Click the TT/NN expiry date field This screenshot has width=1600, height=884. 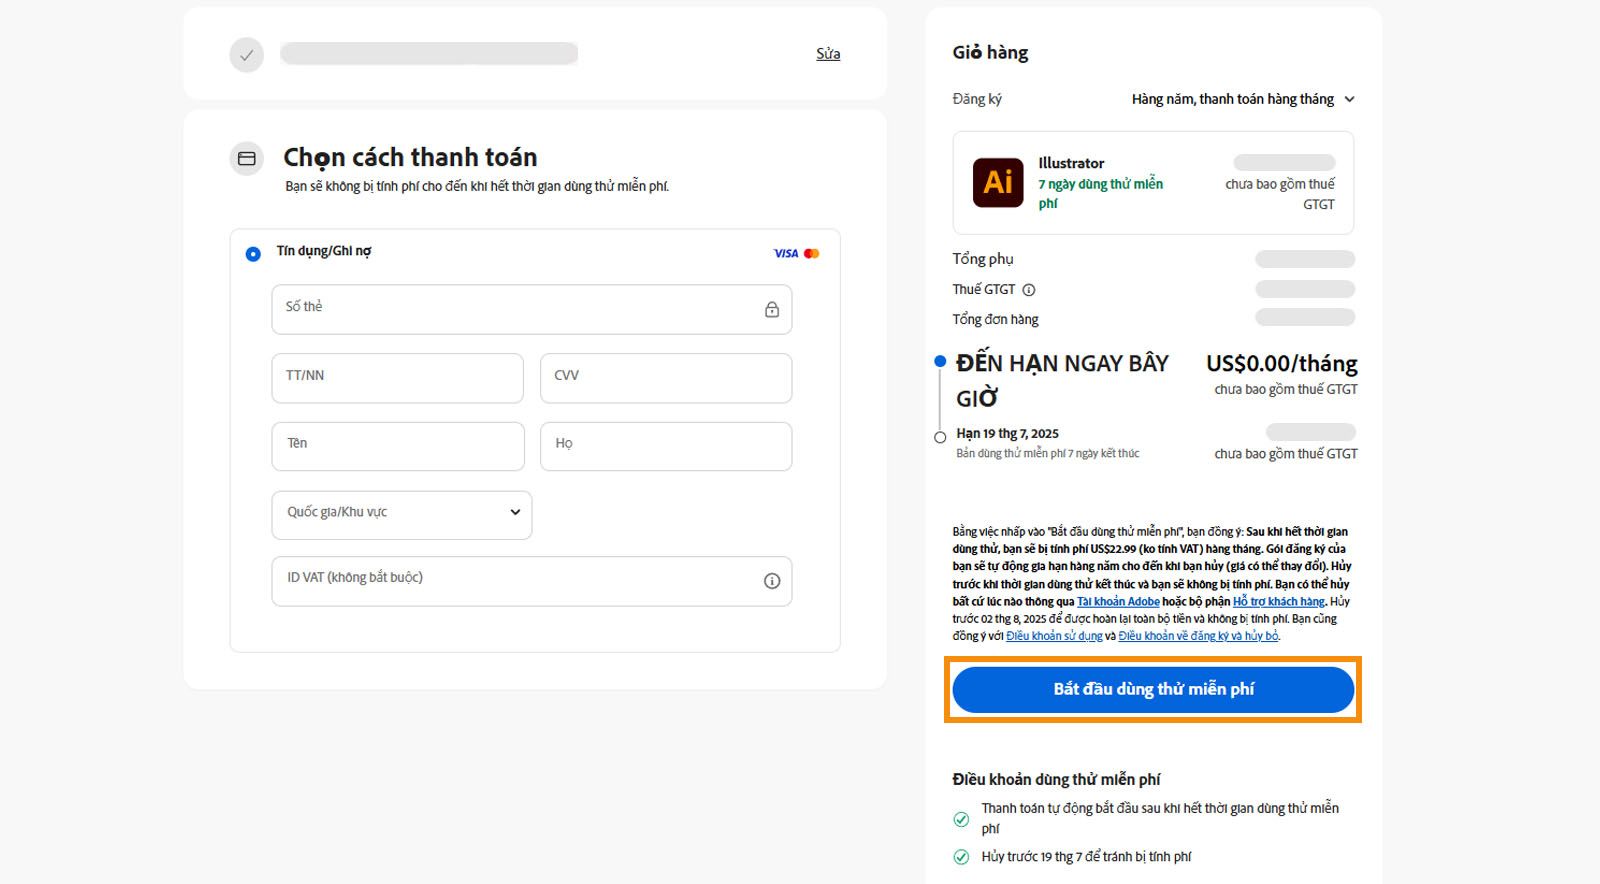tap(397, 378)
